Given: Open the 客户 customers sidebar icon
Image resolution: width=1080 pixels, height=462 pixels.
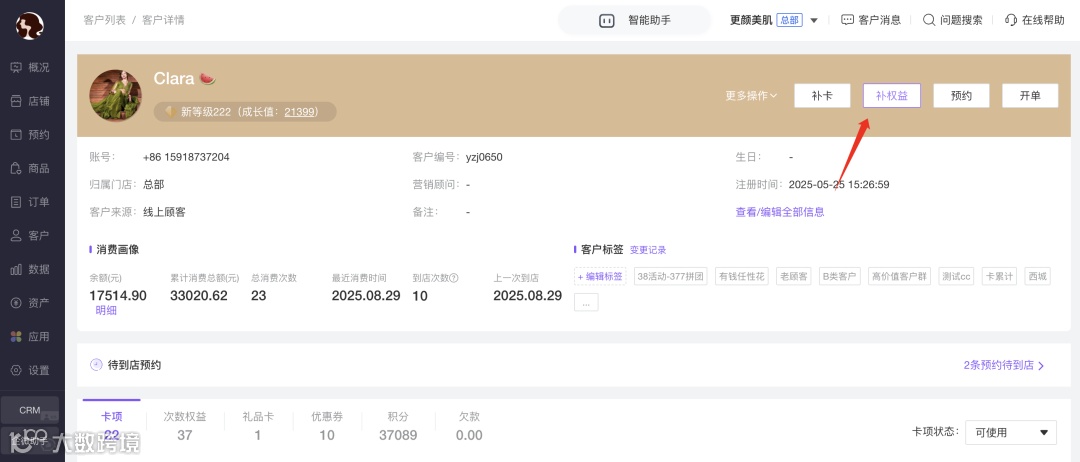Looking at the screenshot, I should (16, 235).
